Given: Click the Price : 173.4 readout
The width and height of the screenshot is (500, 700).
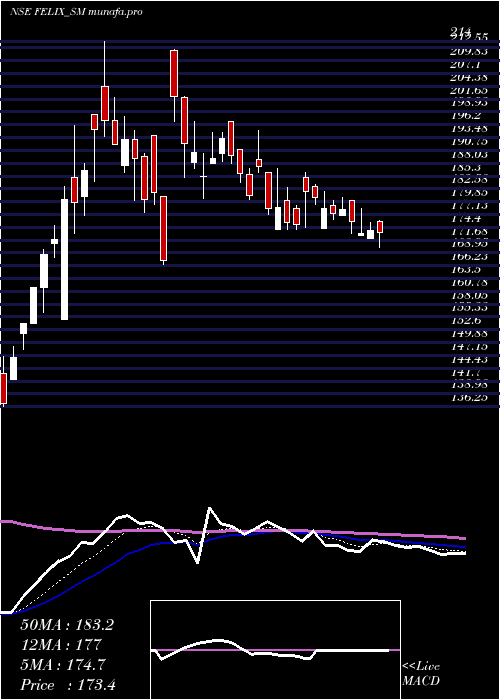Looking at the screenshot, I should [x=68, y=685].
